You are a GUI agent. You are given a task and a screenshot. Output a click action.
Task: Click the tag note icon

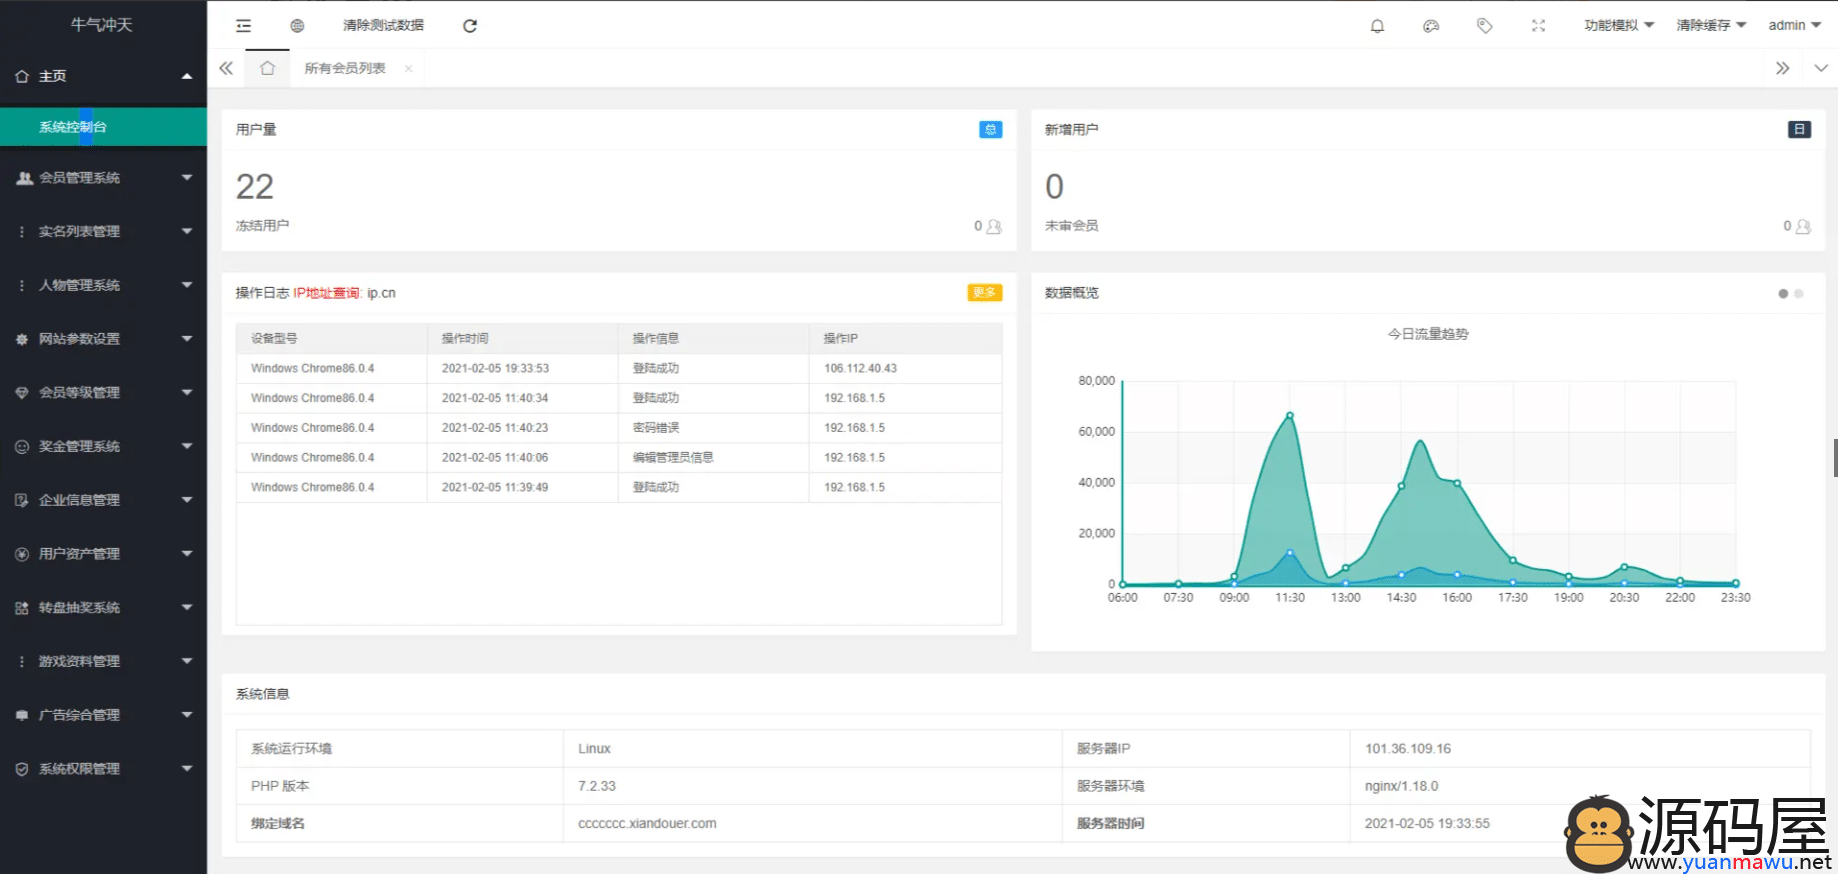pos(1485,26)
